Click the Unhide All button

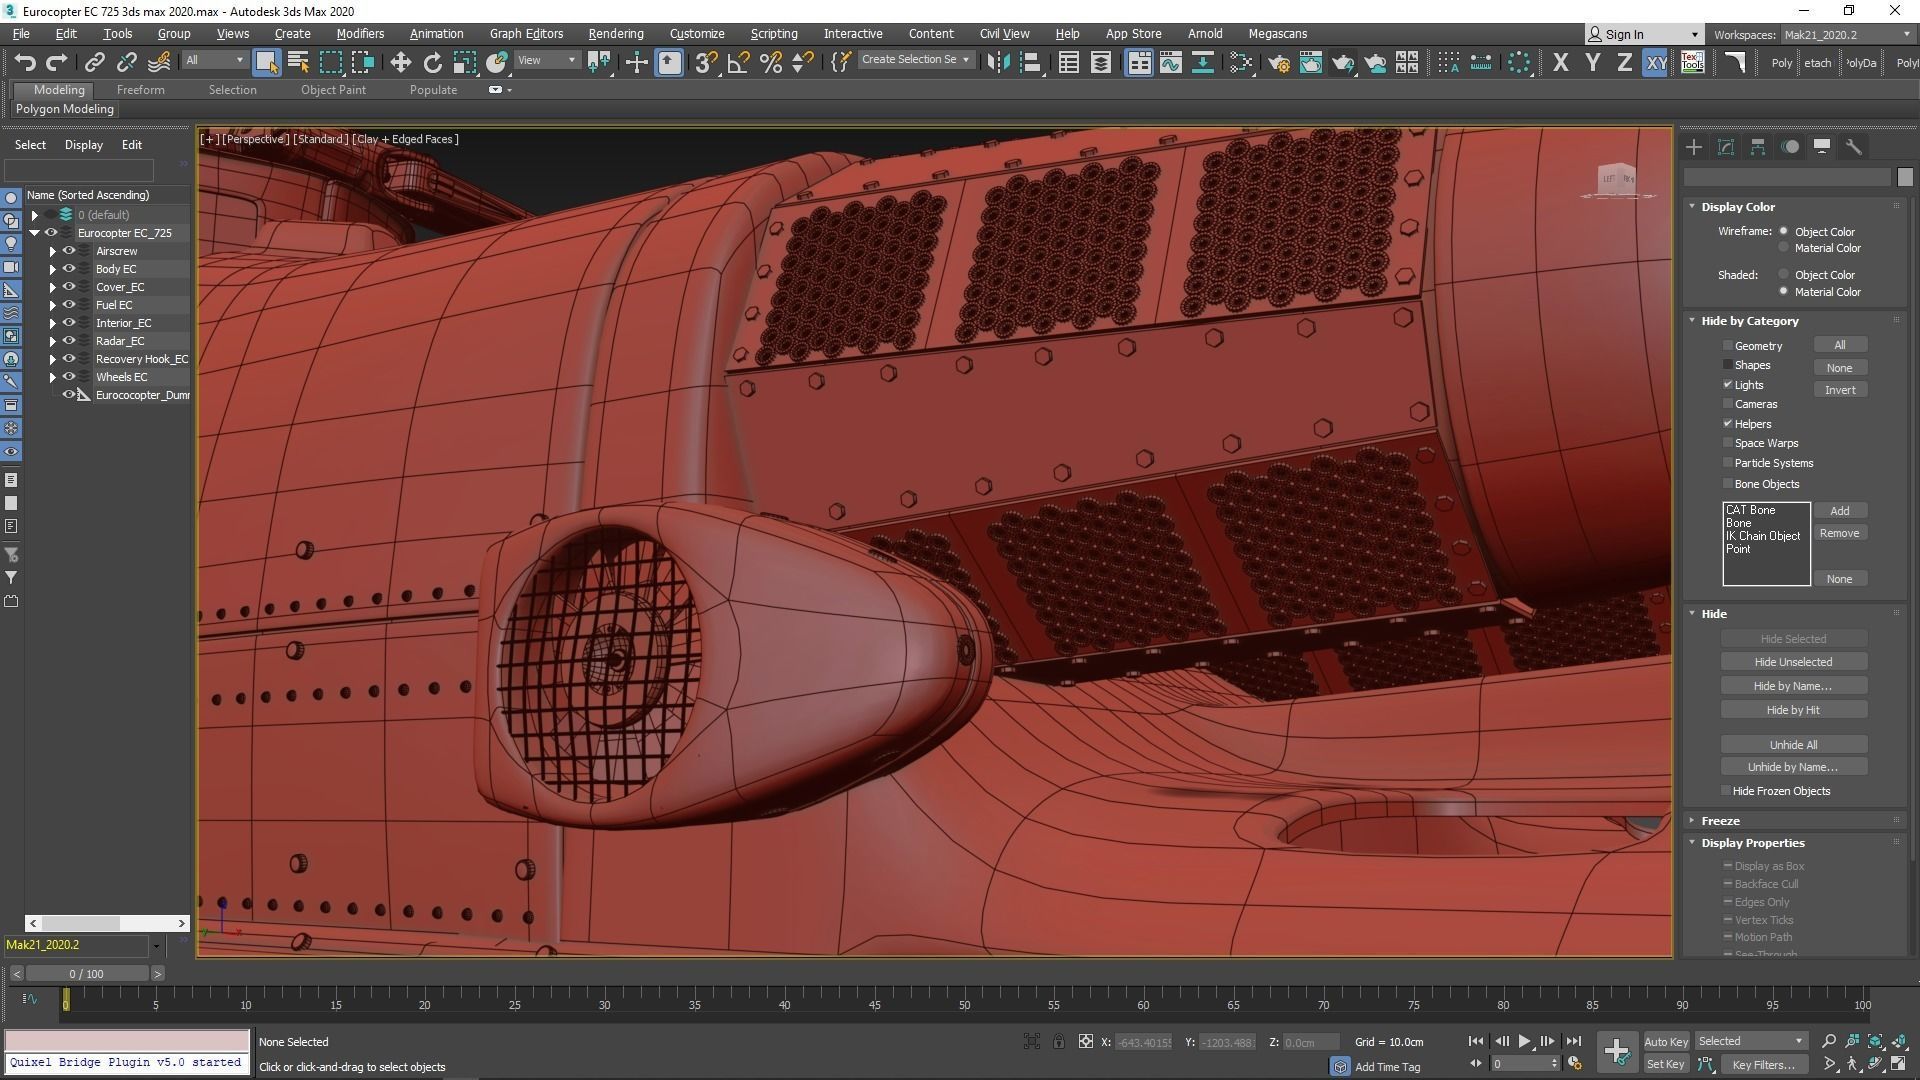(x=1792, y=745)
